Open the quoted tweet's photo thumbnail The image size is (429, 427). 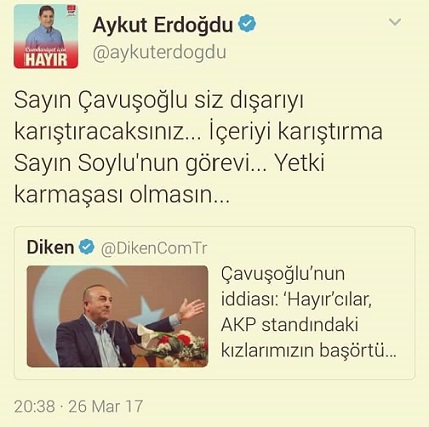coord(117,316)
